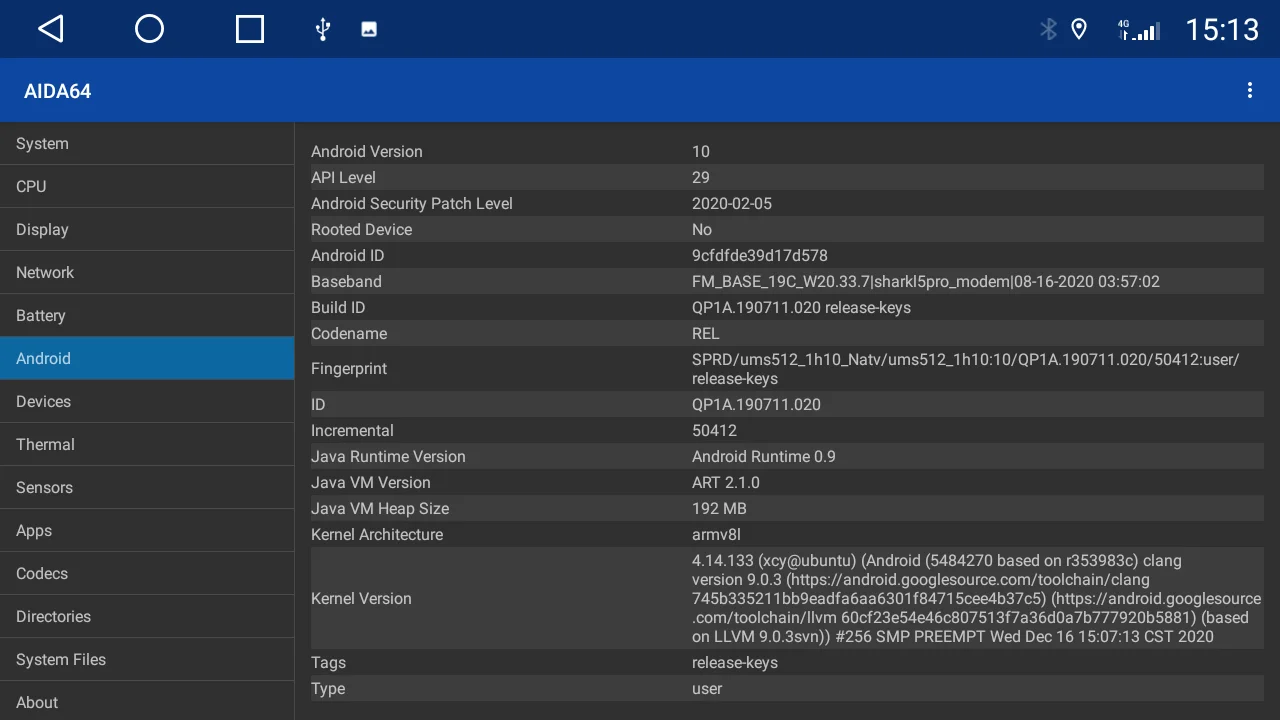Switch to the Display category
This screenshot has height=720, width=1280.
click(x=147, y=230)
